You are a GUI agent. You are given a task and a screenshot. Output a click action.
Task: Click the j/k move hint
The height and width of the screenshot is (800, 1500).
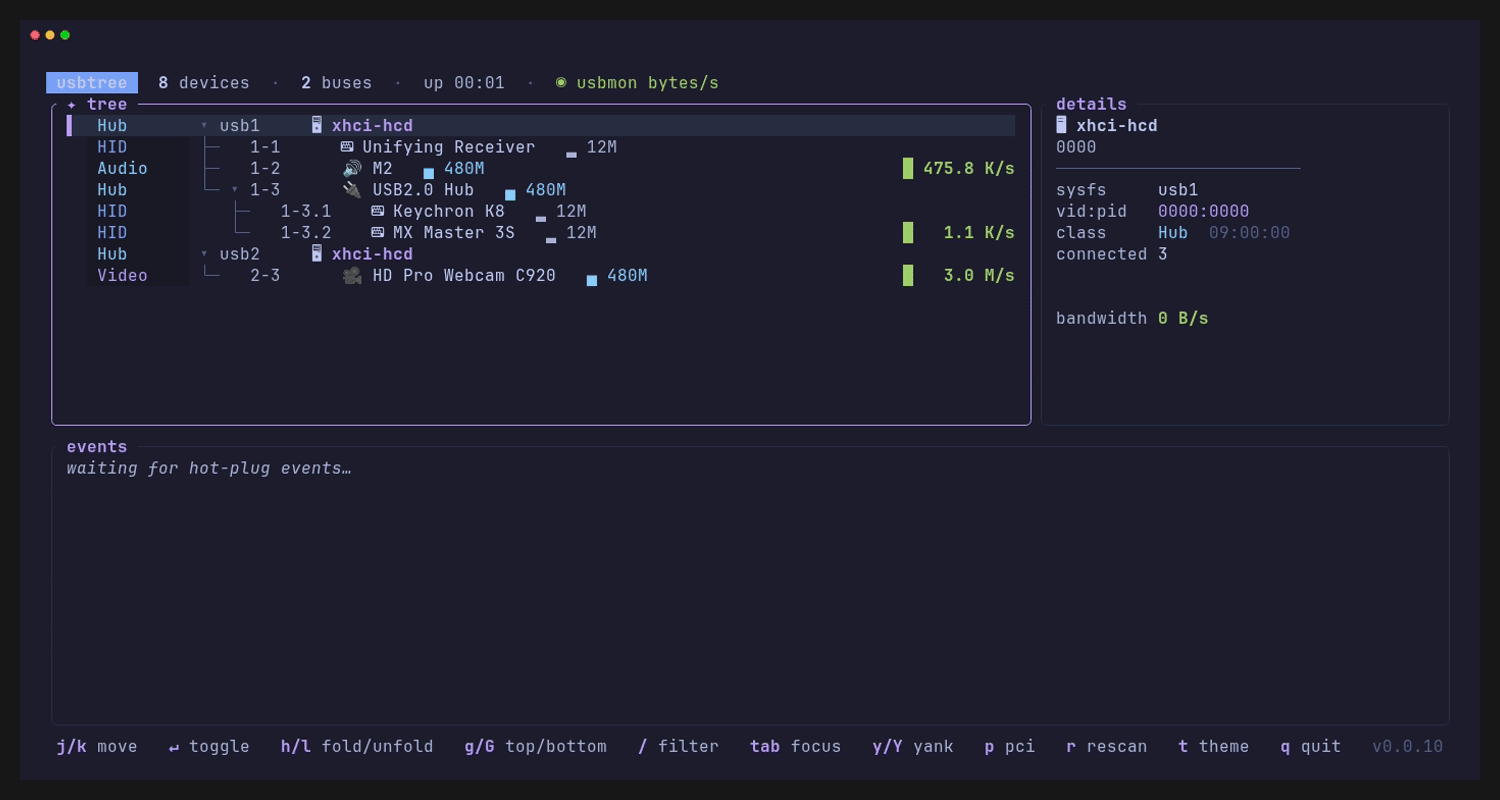tap(97, 747)
